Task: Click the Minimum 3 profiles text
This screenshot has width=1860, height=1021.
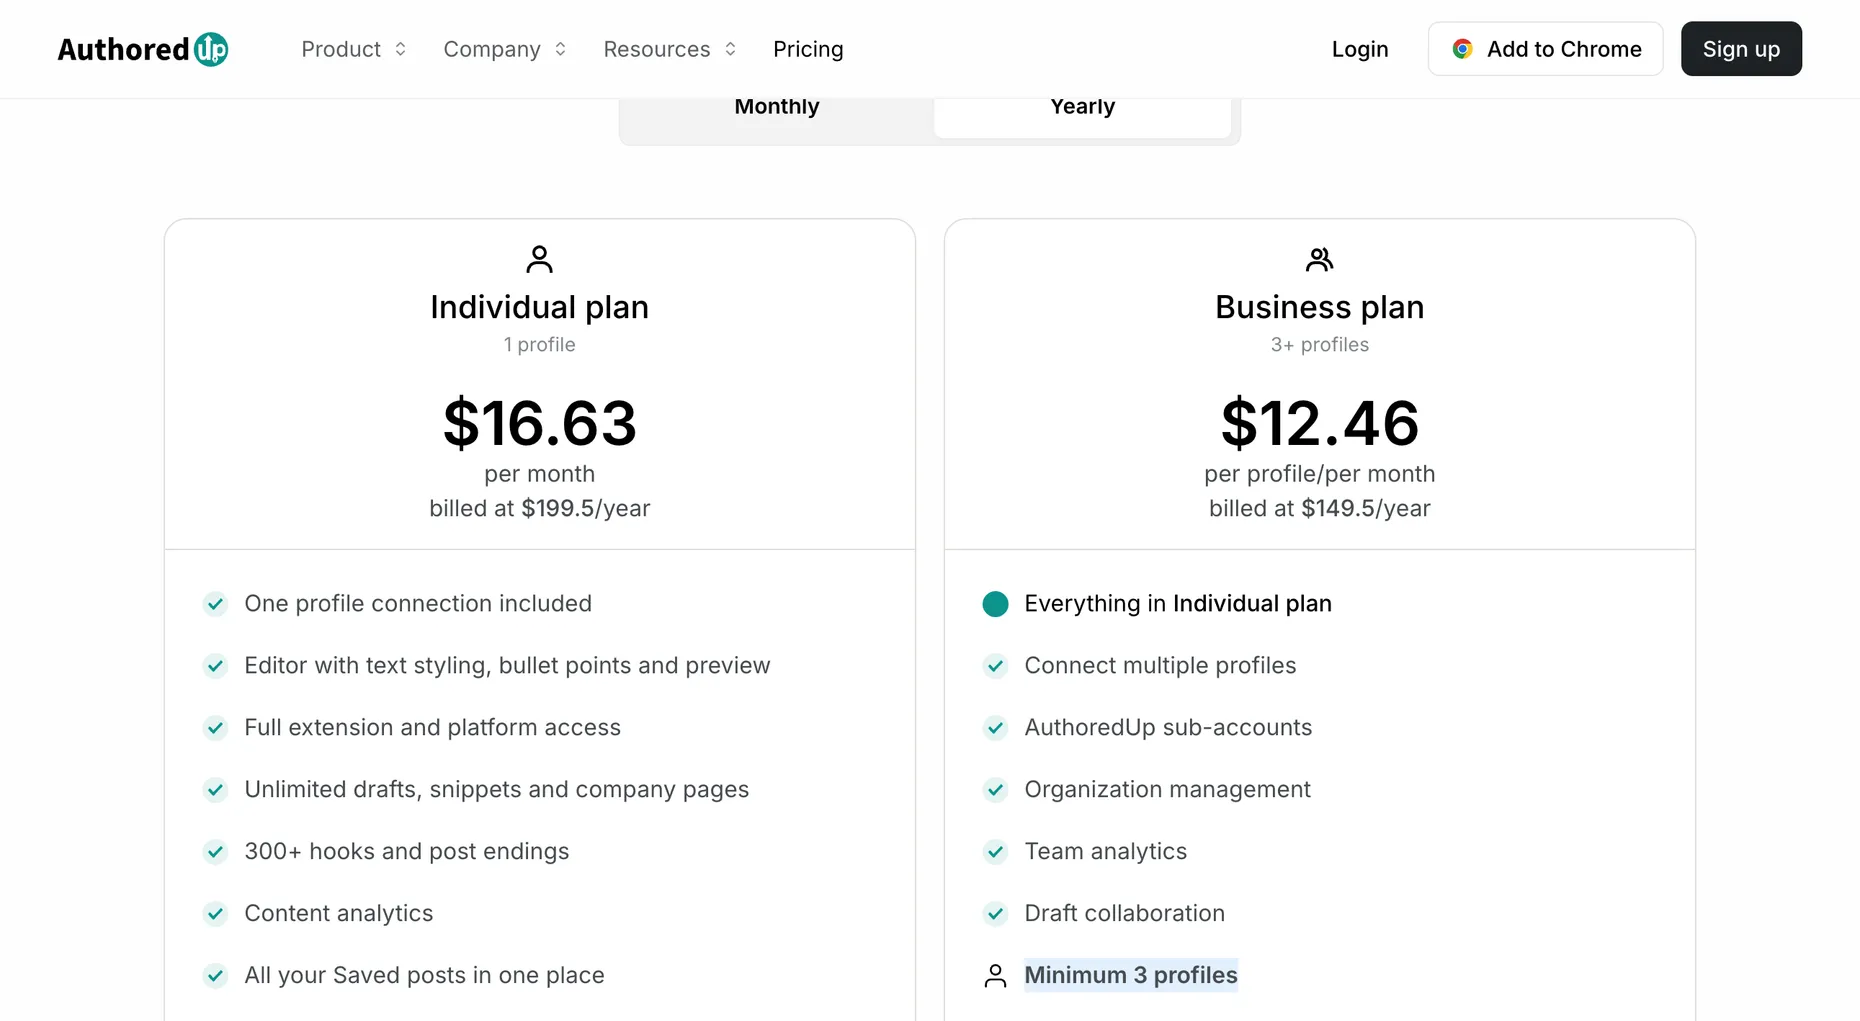Action: click(x=1131, y=975)
